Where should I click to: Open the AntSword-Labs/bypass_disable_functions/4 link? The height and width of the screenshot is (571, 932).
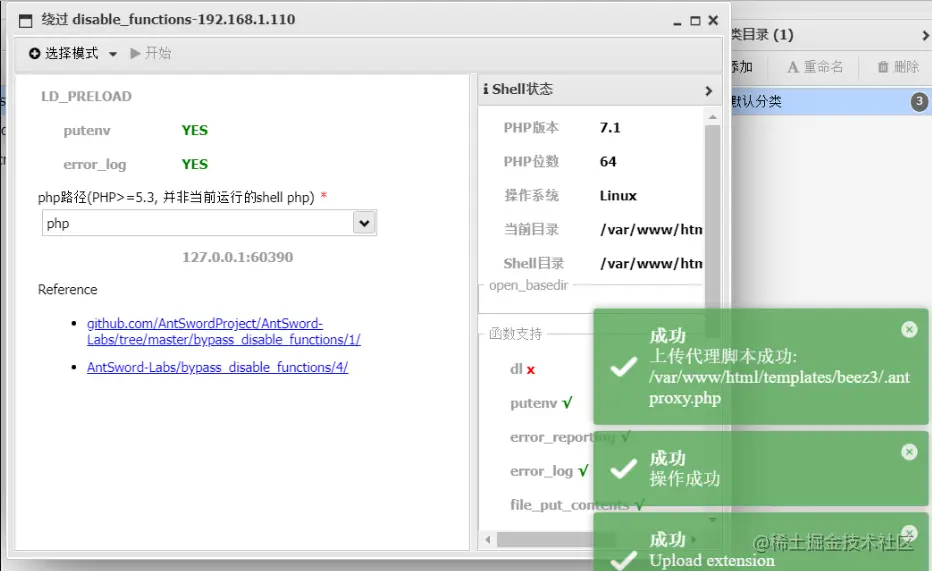tap(218, 367)
